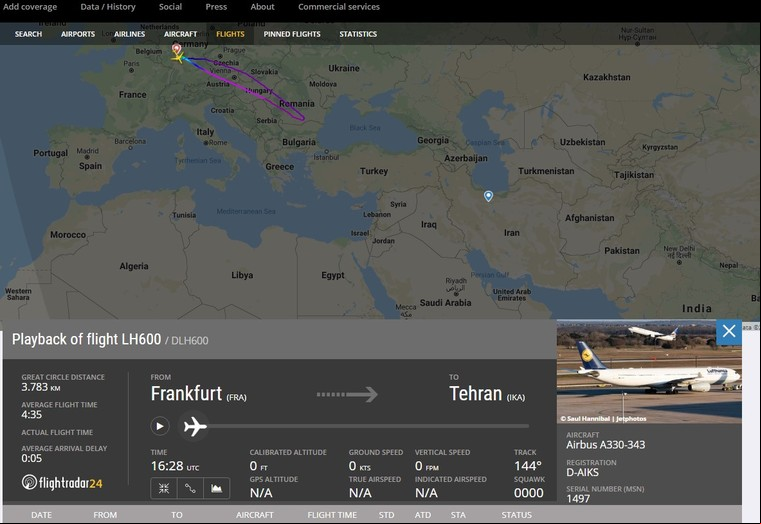The width and height of the screenshot is (761, 524).
Task: Click the Istanbul city label on map
Action: pyautogui.click(x=326, y=157)
